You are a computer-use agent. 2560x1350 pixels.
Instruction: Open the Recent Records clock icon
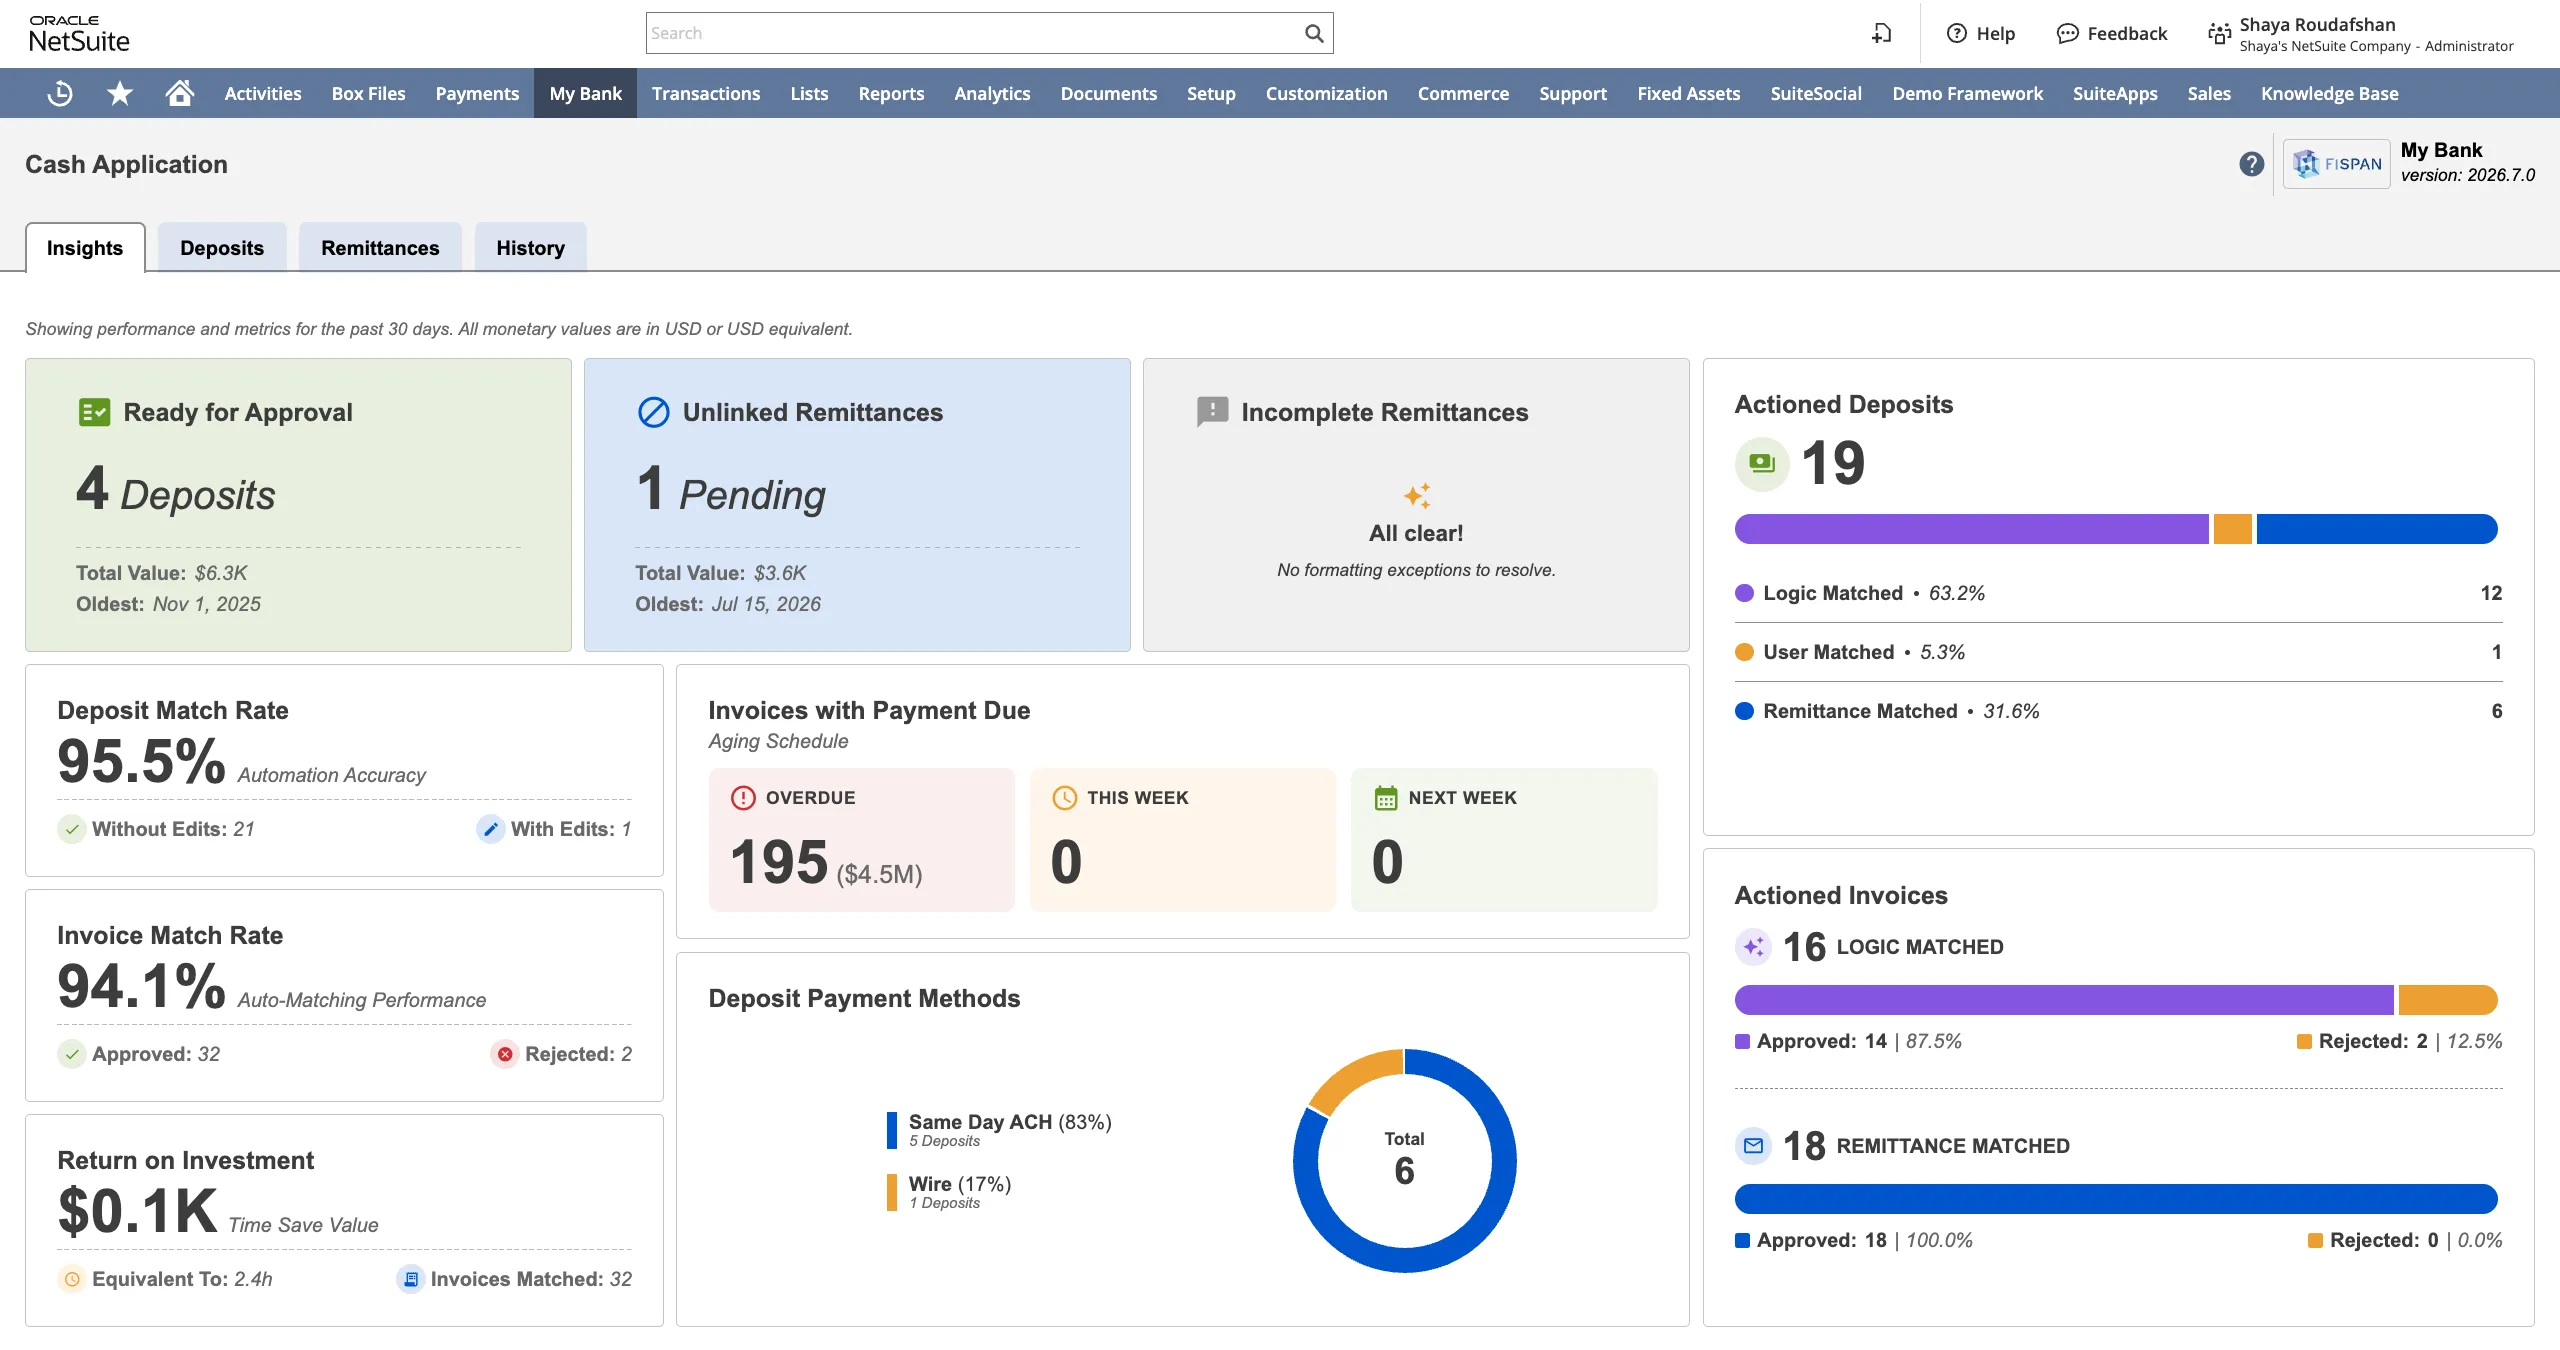[x=60, y=93]
